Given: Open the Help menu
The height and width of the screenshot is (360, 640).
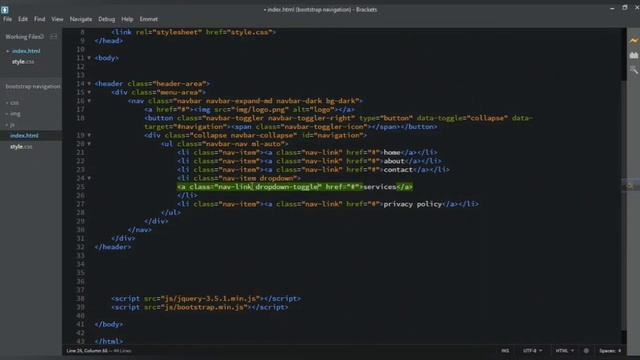Looking at the screenshot, I should [x=127, y=19].
